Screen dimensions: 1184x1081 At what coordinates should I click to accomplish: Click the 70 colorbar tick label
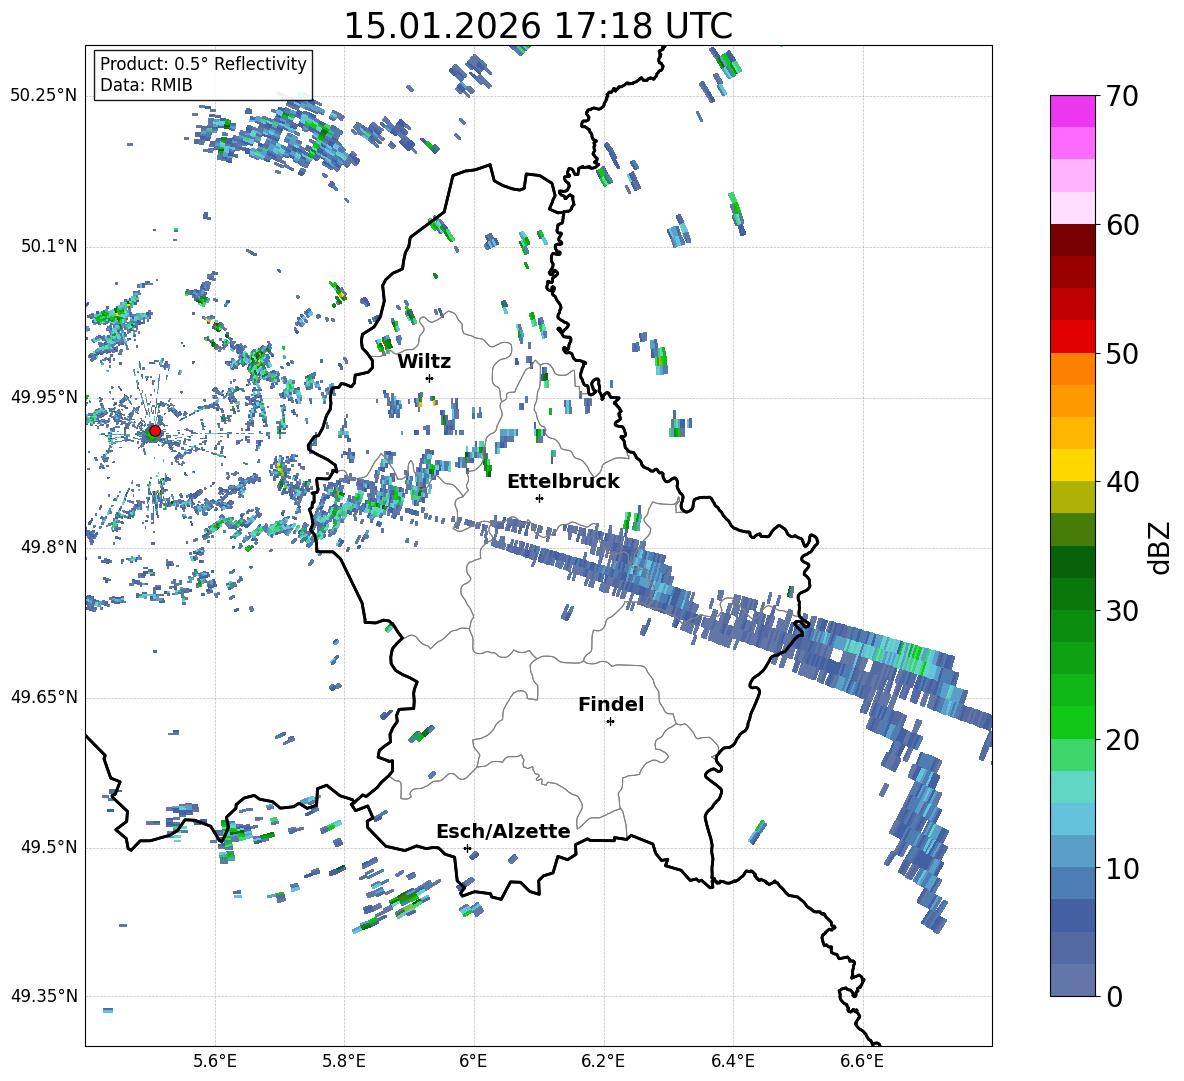(x=1122, y=97)
